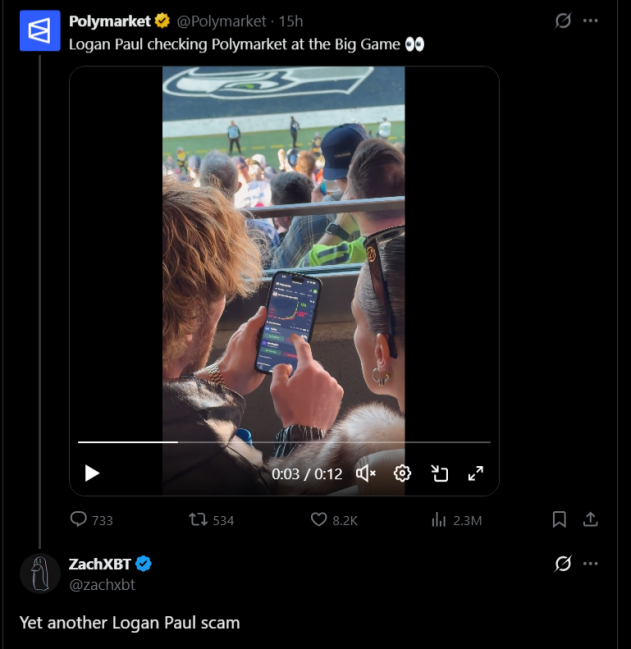631x649 pixels.
Task: Bookmark the Polymarket post
Action: [x=560, y=519]
